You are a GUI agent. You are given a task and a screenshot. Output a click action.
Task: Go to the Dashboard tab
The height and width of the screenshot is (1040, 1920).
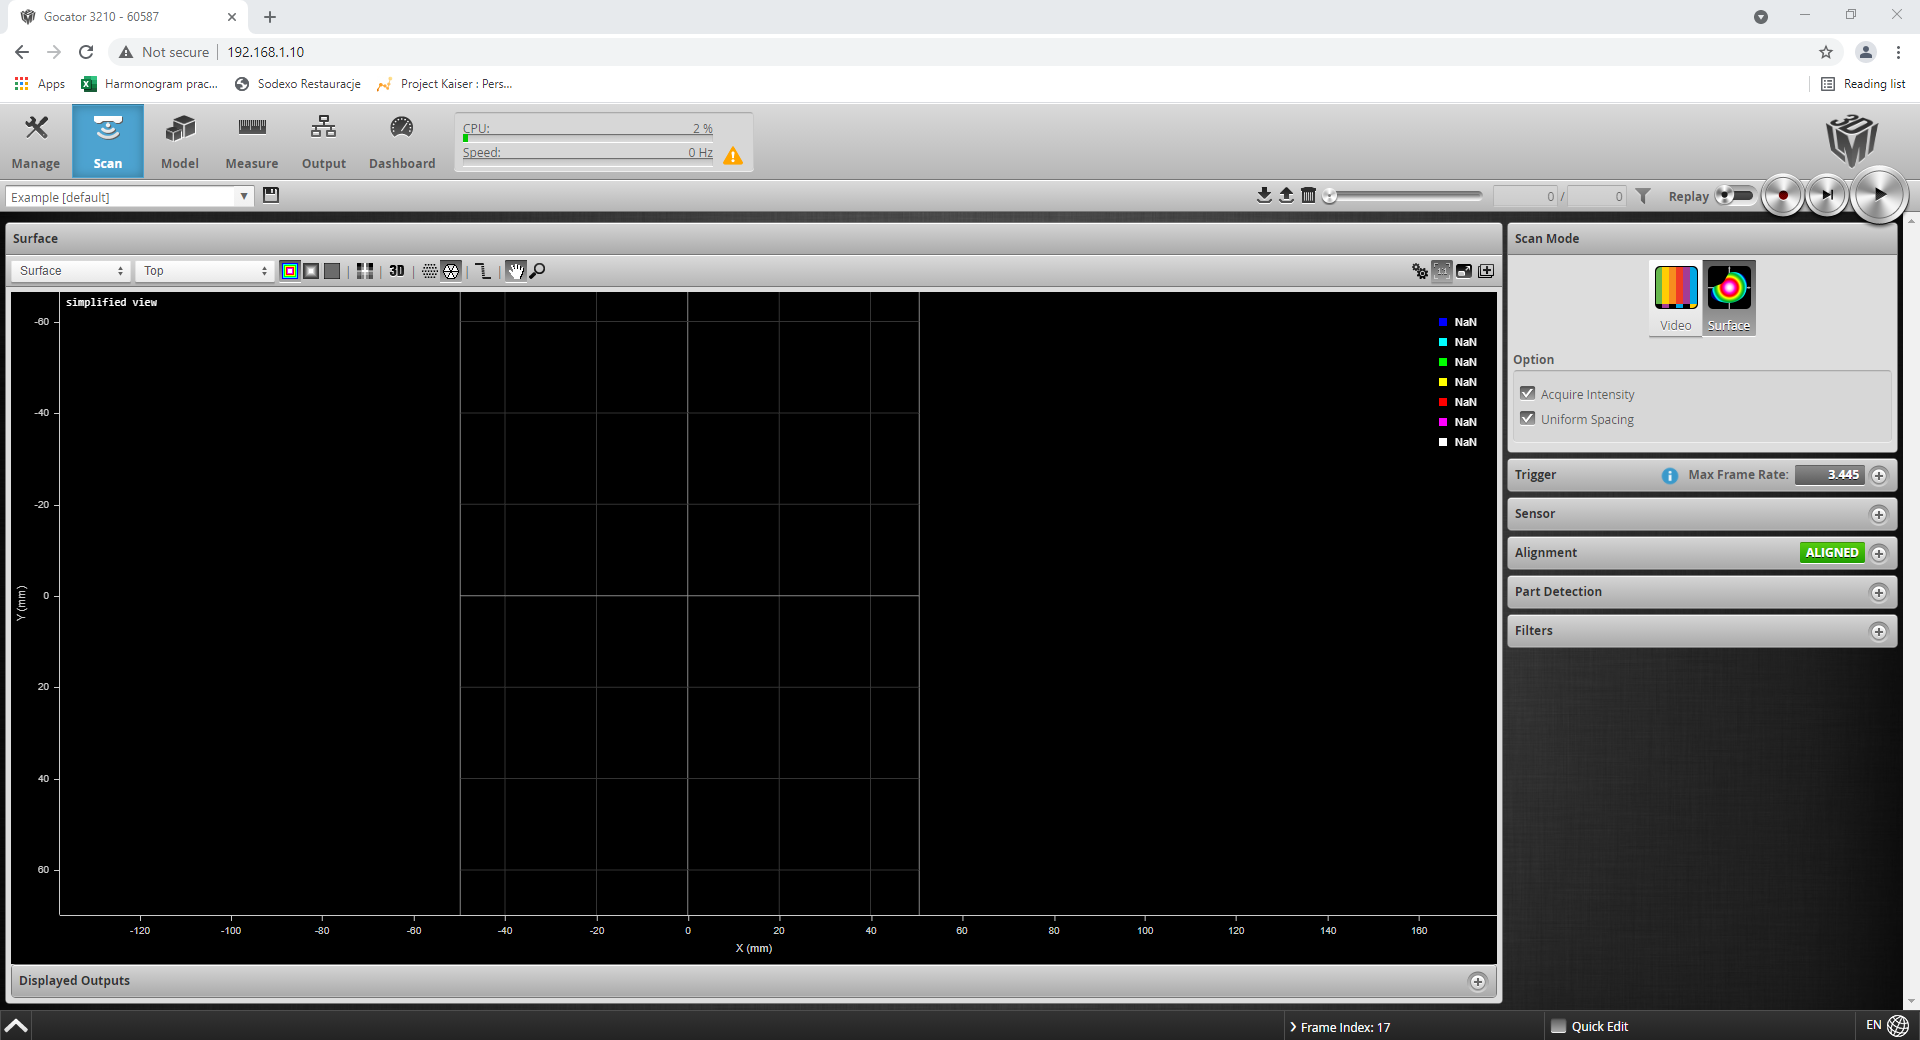(402, 141)
